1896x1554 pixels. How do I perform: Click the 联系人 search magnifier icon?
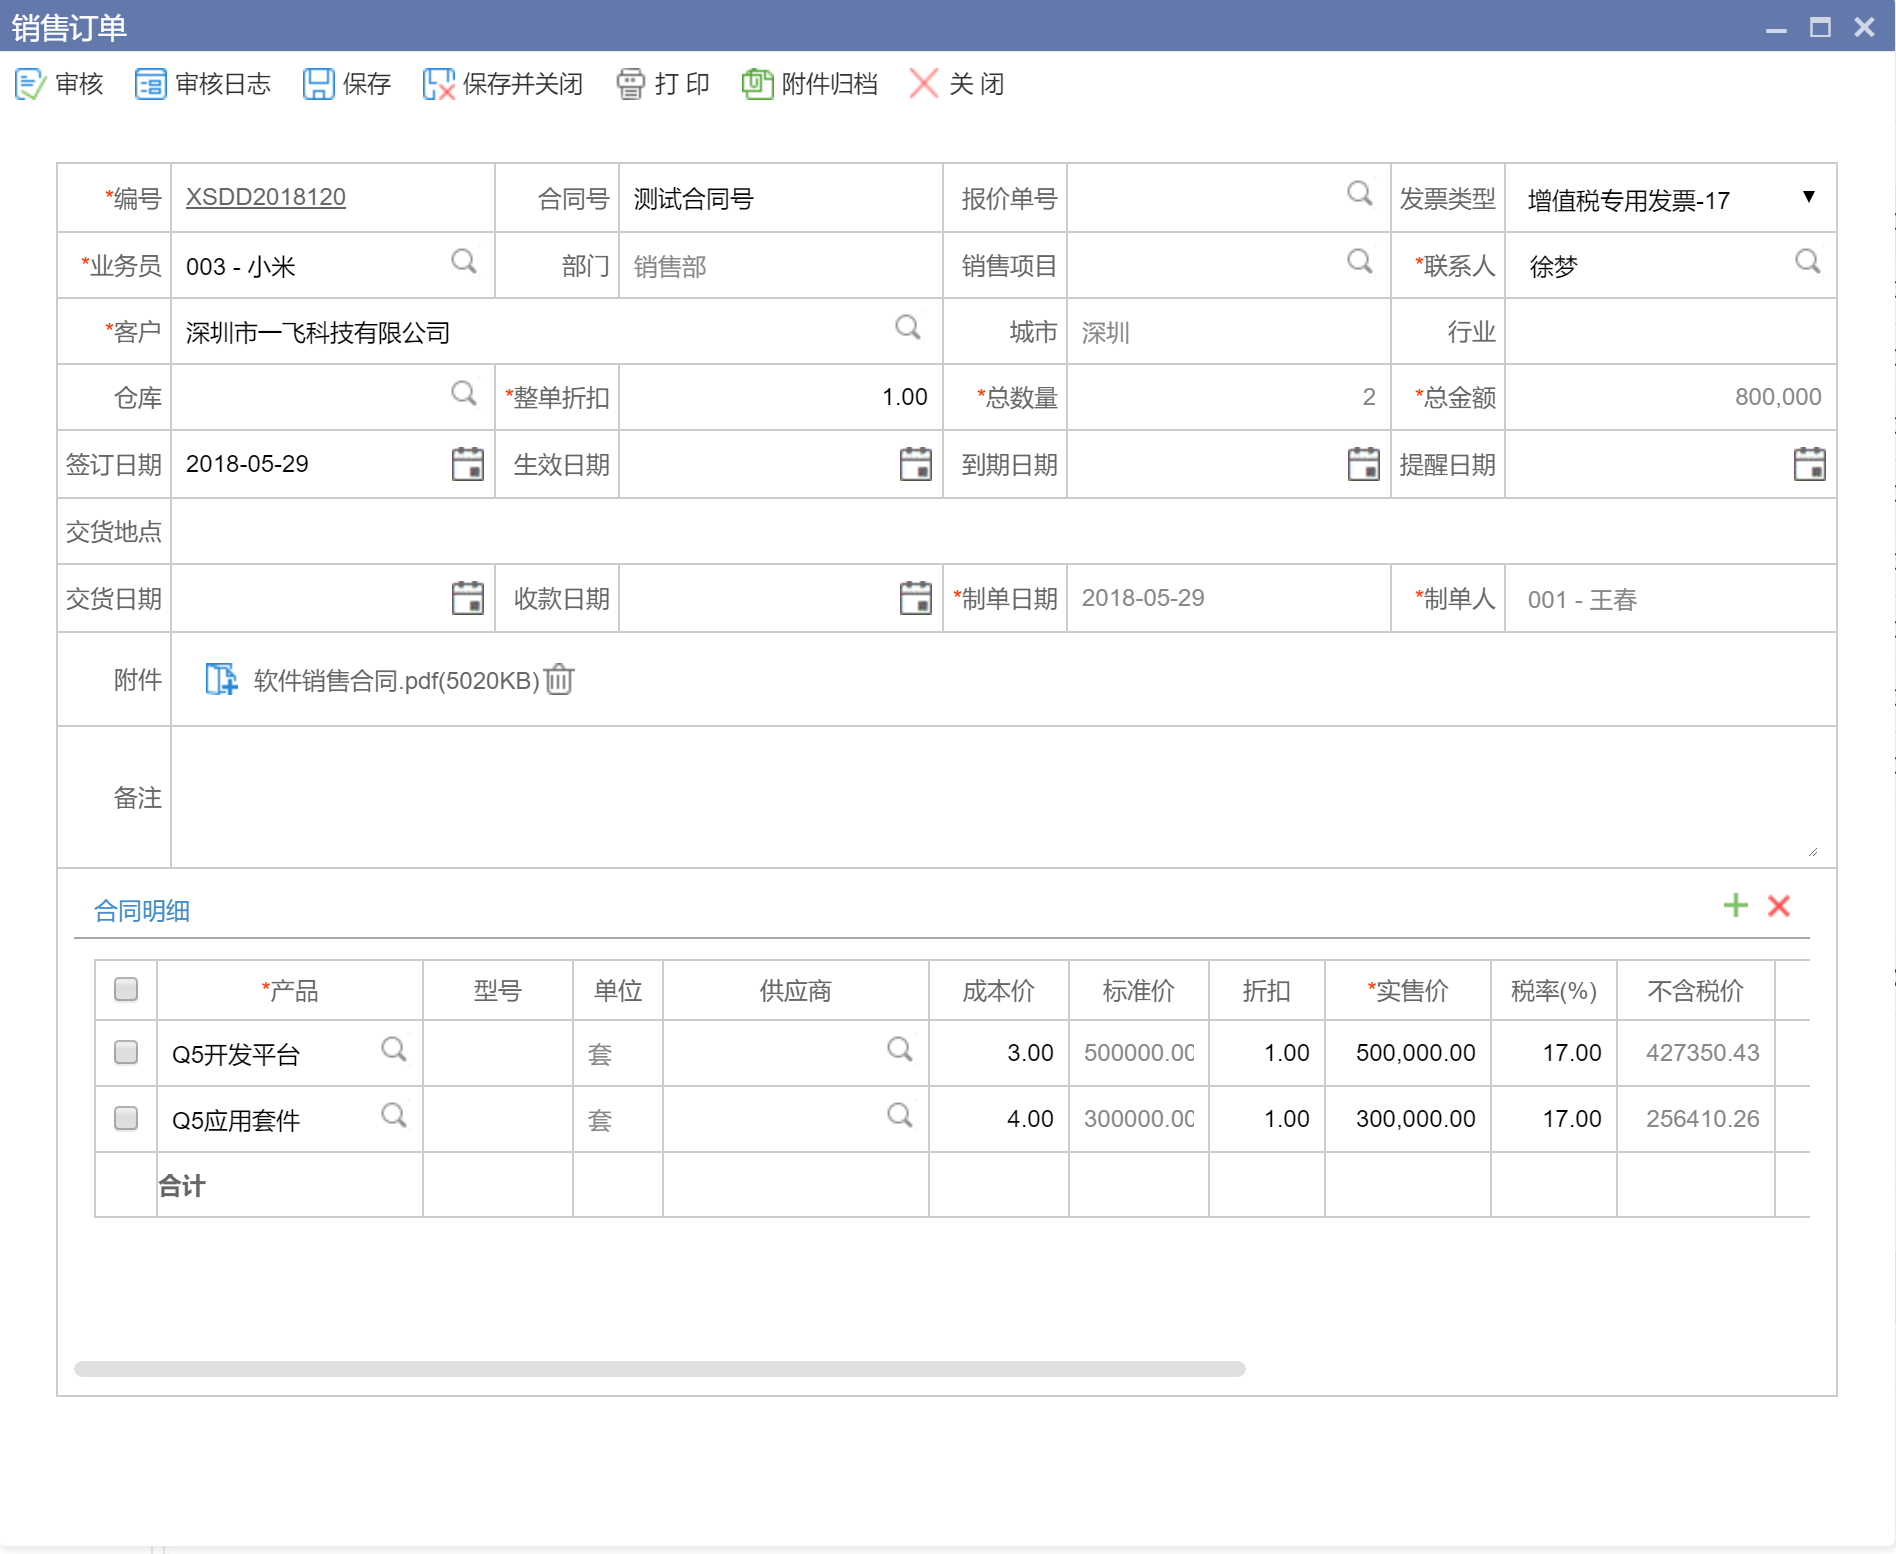point(1807,261)
